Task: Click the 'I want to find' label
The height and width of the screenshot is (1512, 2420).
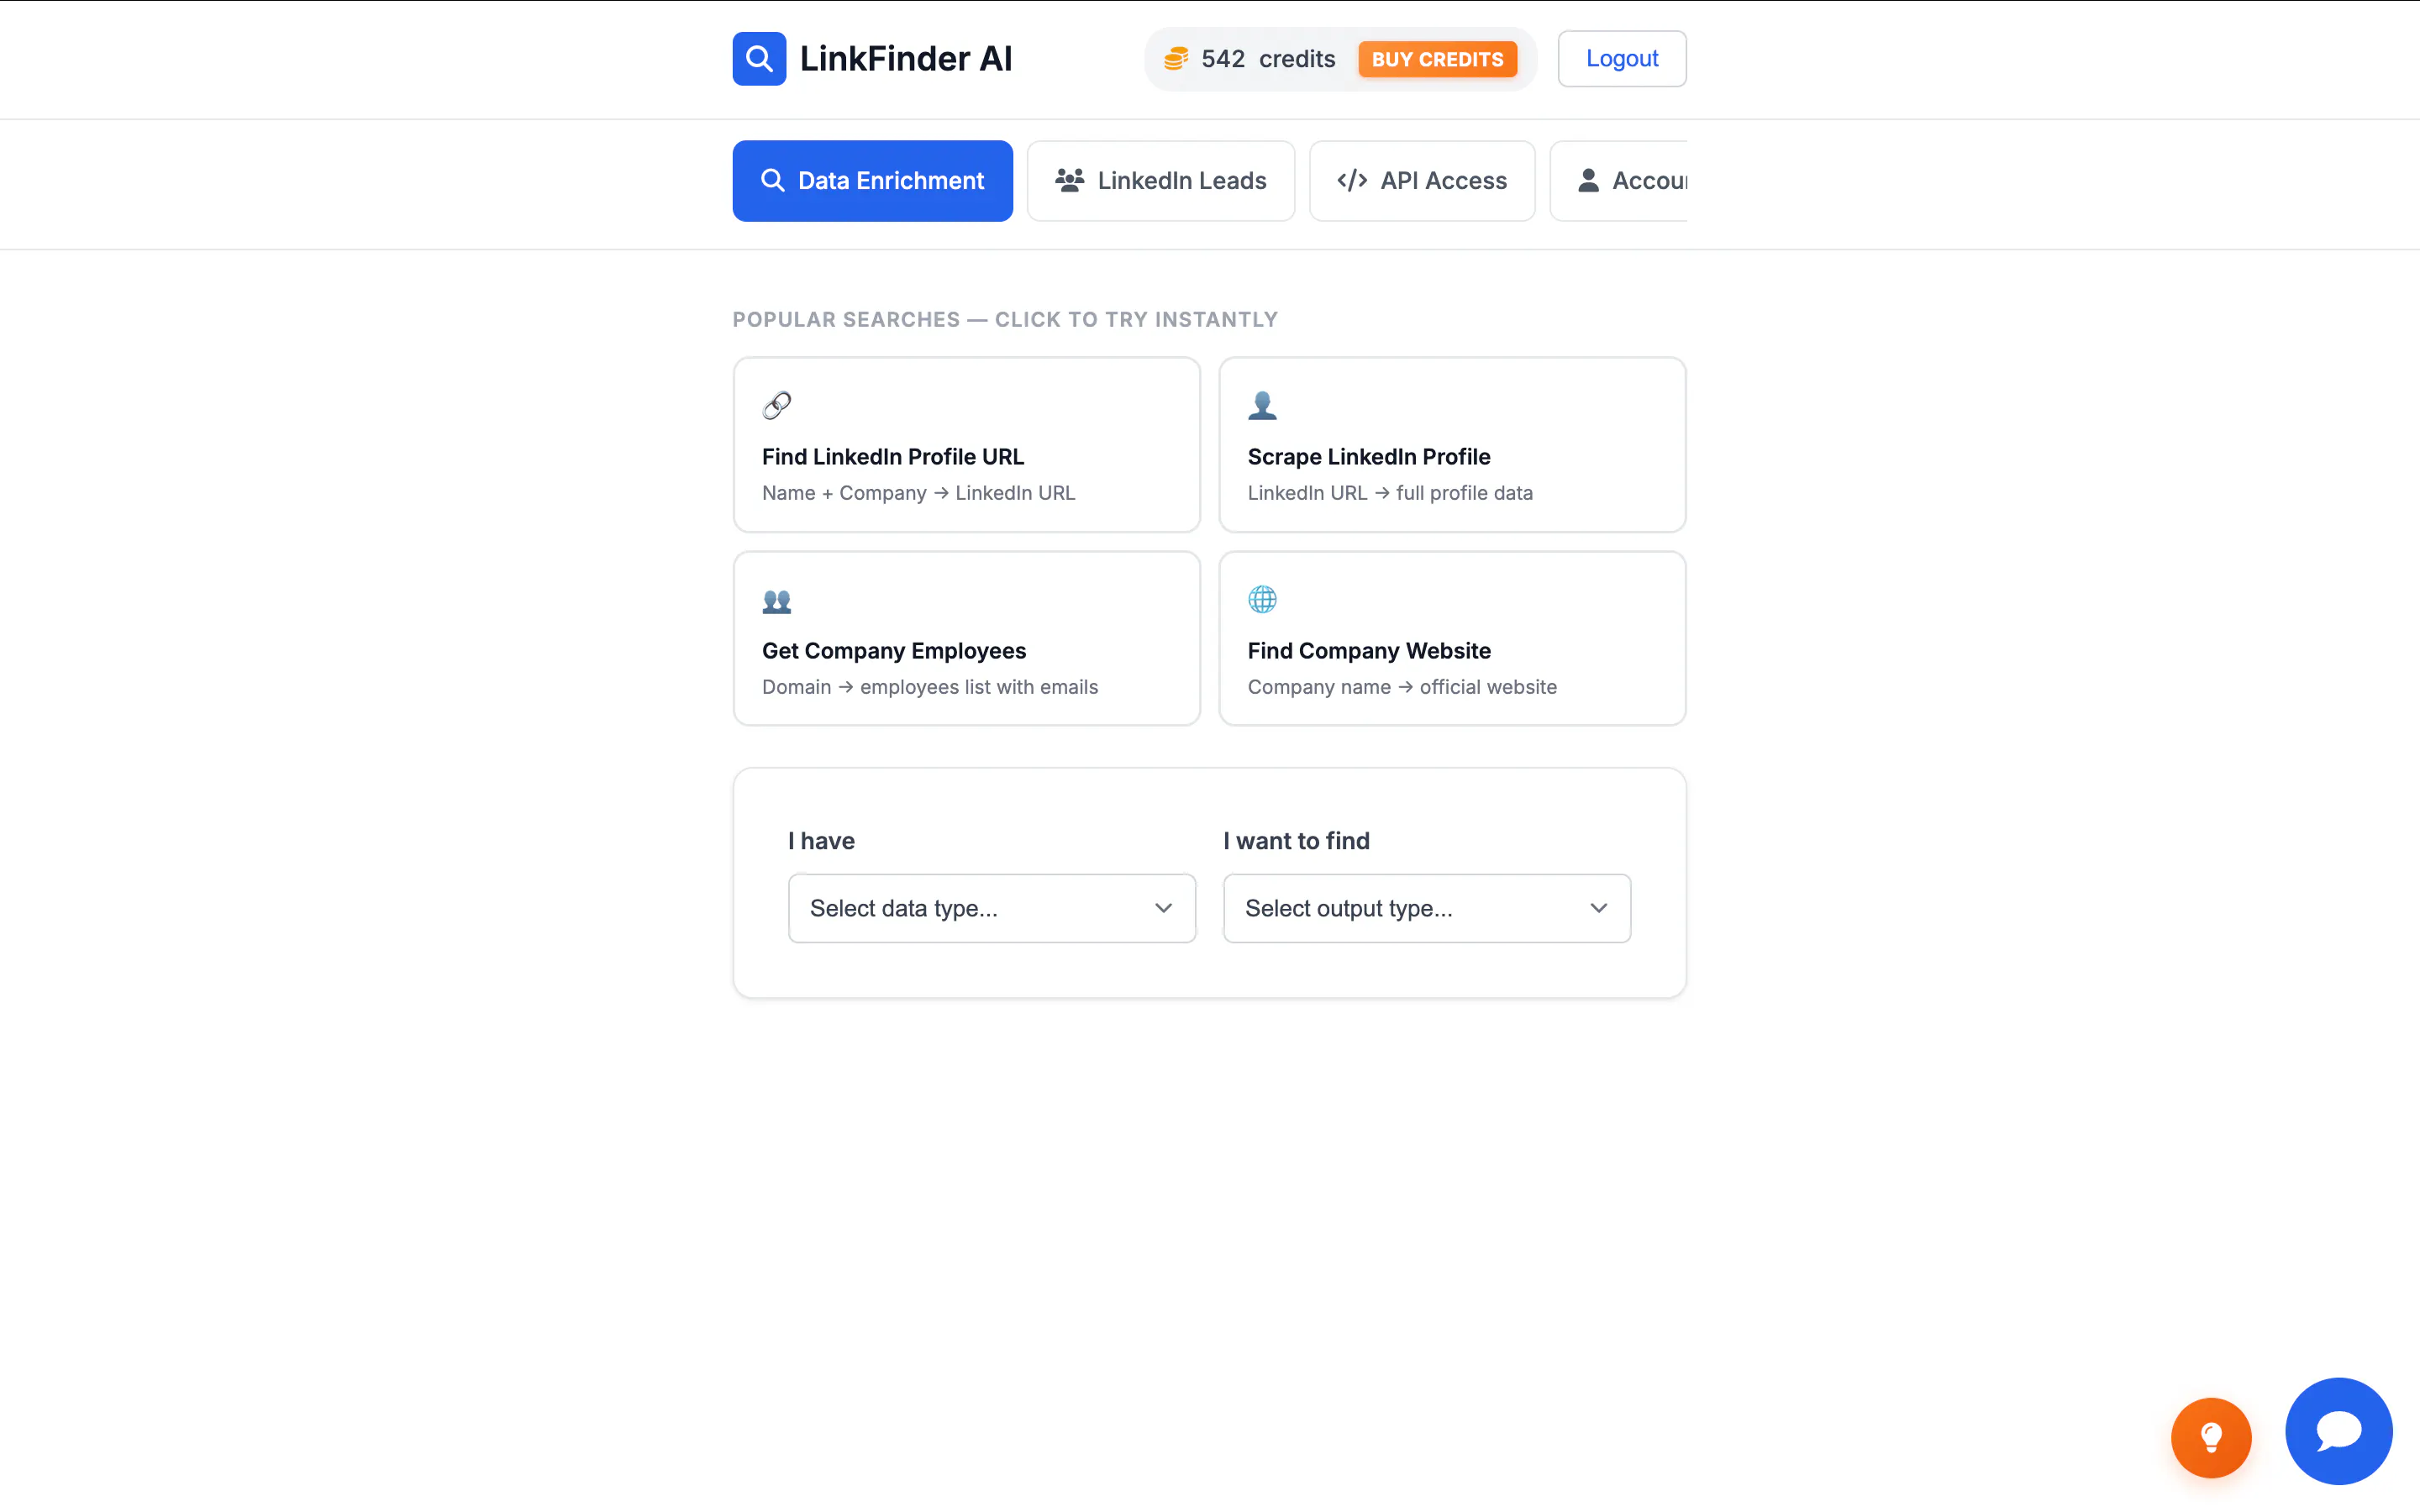Action: click(1296, 841)
